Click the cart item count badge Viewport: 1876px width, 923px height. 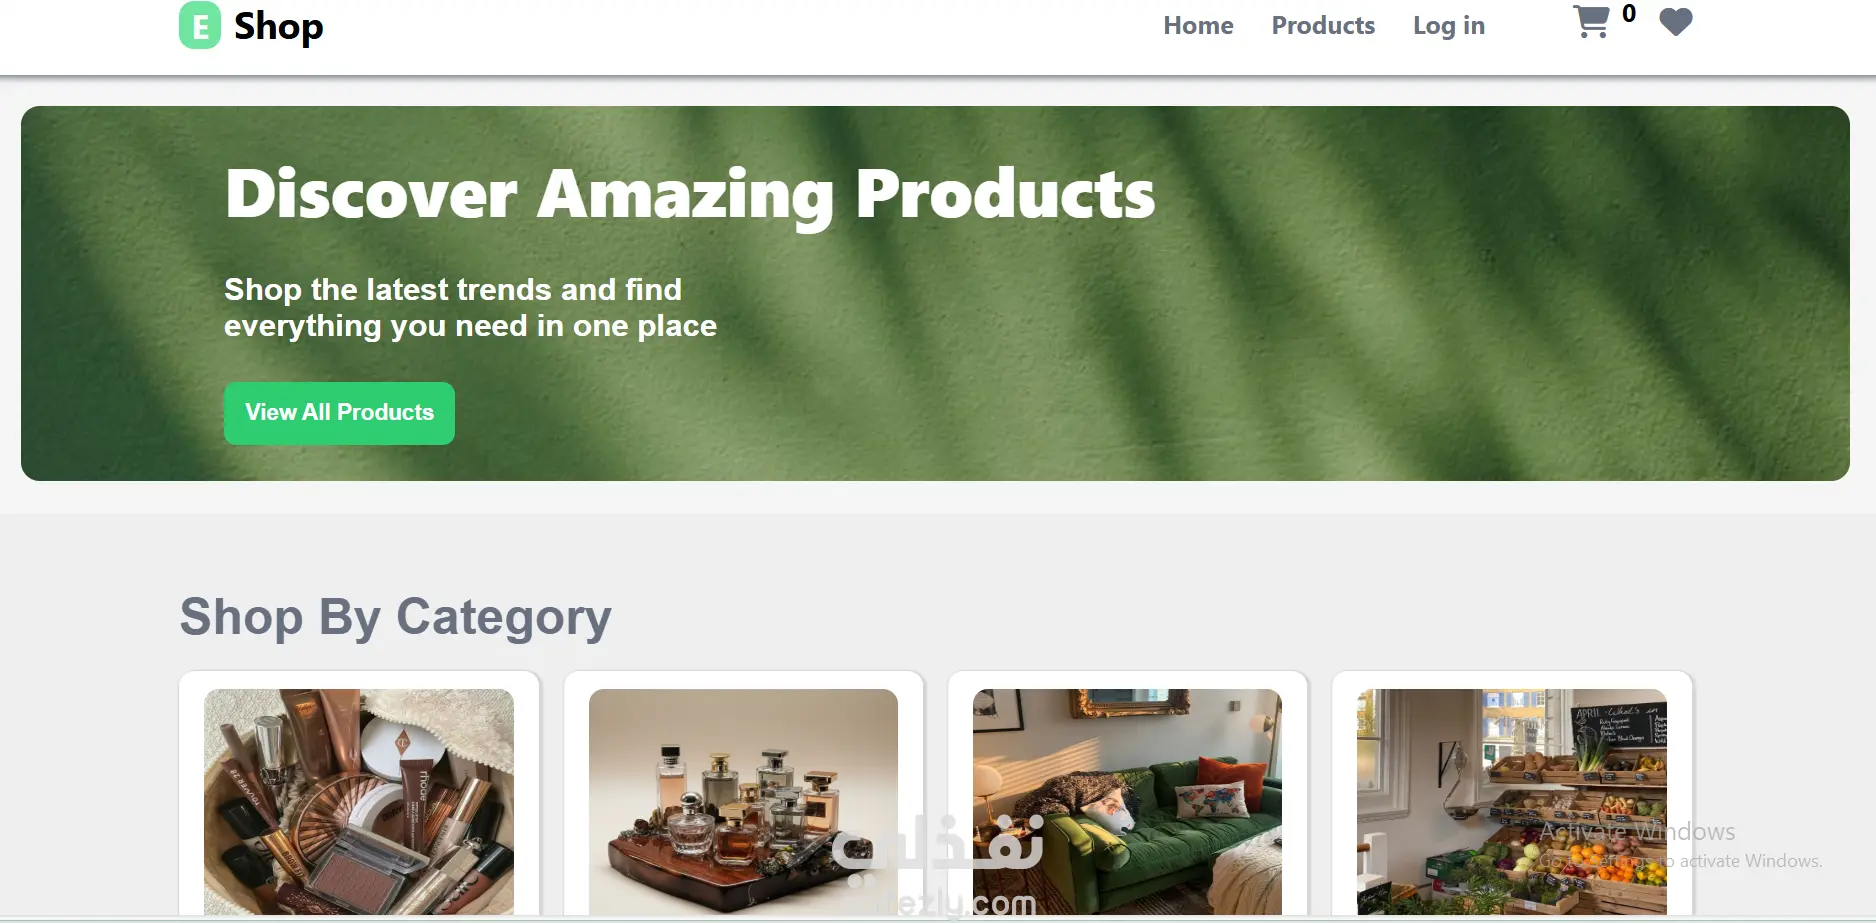tap(1629, 14)
